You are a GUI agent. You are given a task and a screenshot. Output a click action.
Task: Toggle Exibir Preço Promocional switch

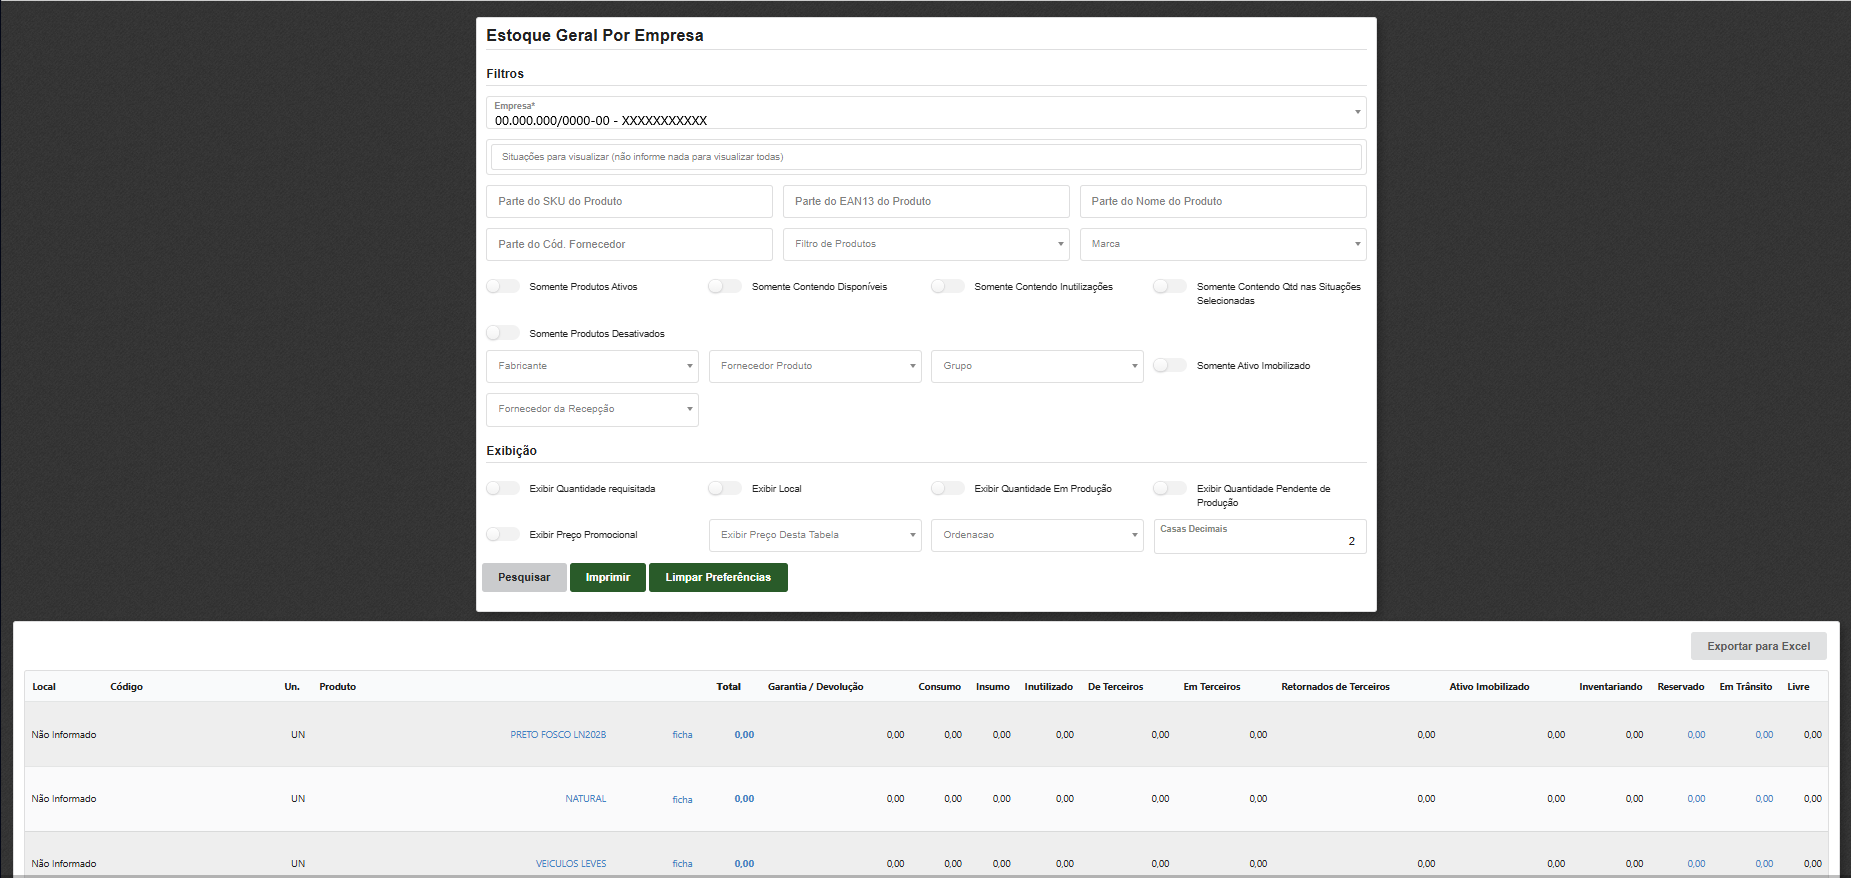503,535
